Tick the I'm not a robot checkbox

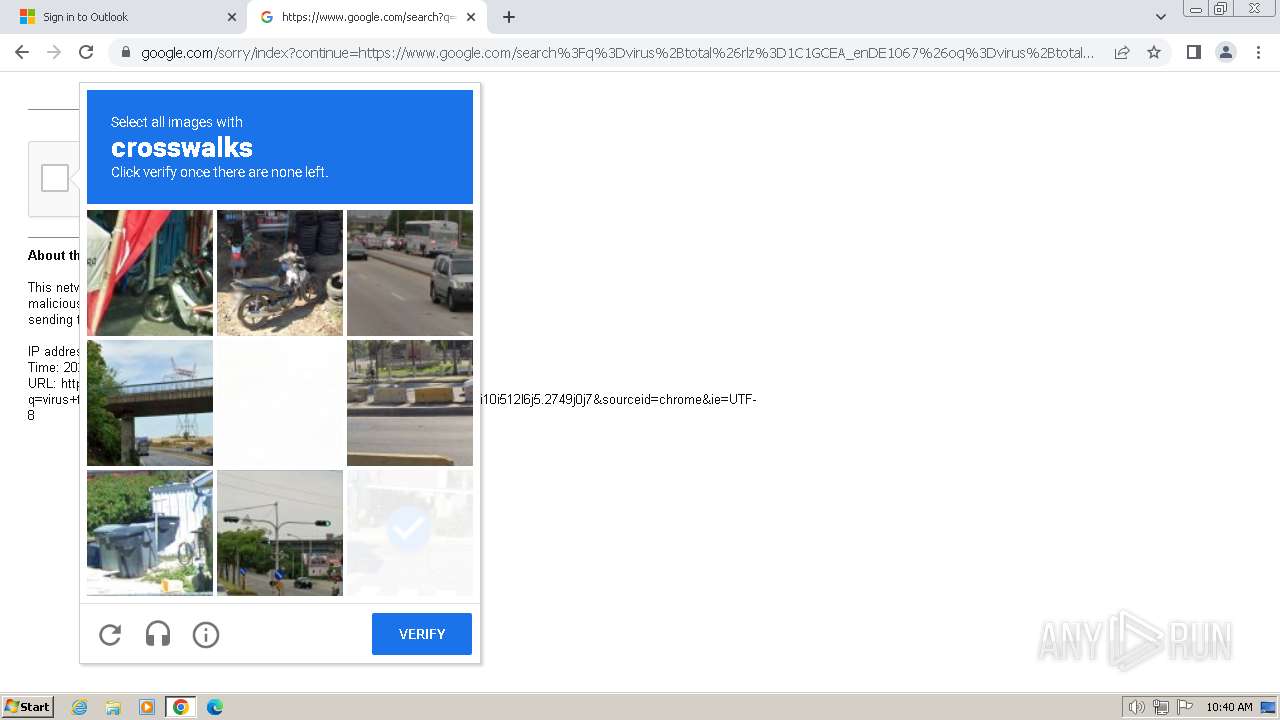pyautogui.click(x=55, y=178)
